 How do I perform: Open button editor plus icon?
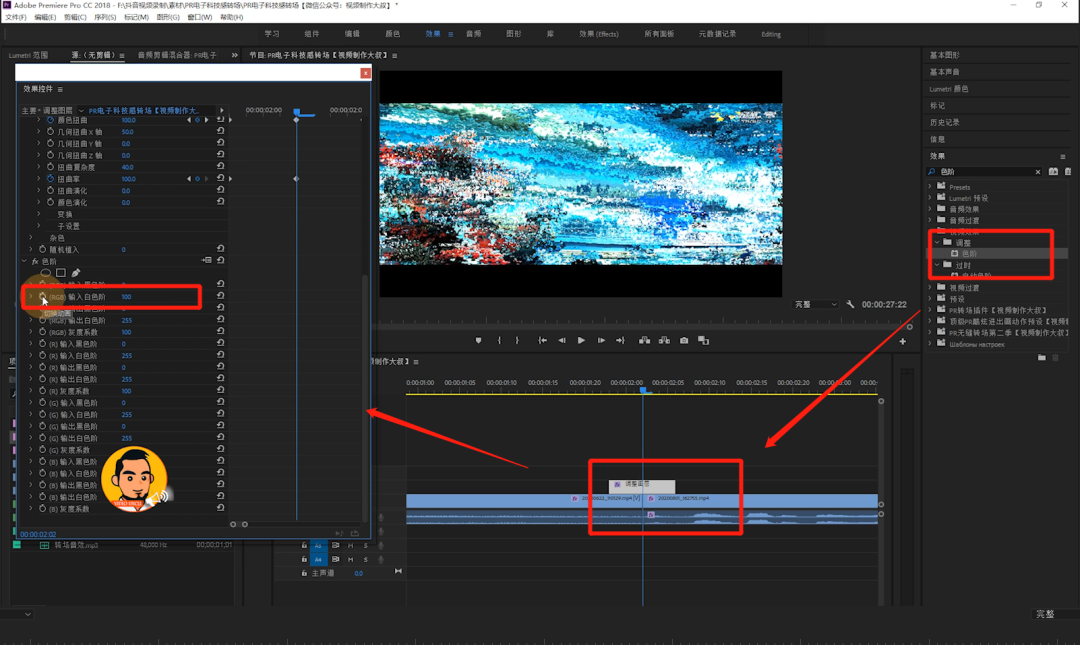coord(902,341)
